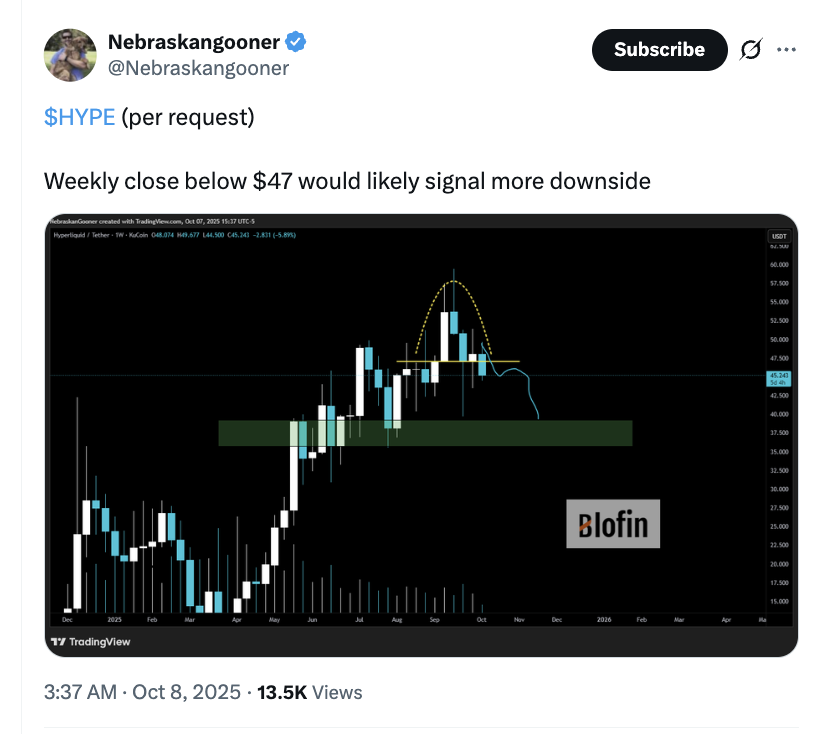Image resolution: width=820 pixels, height=734 pixels.
Task: Open Nebraskangooner's profile avatar
Action: 69,55
